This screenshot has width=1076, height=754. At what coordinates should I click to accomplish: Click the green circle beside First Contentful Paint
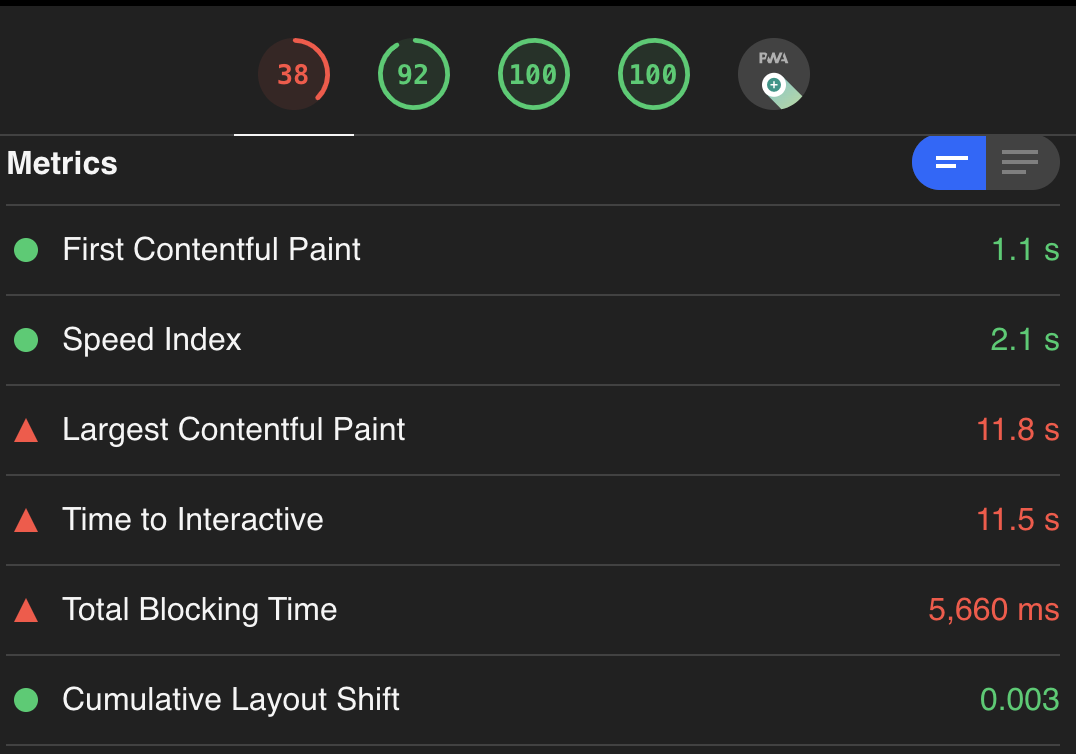point(26,250)
